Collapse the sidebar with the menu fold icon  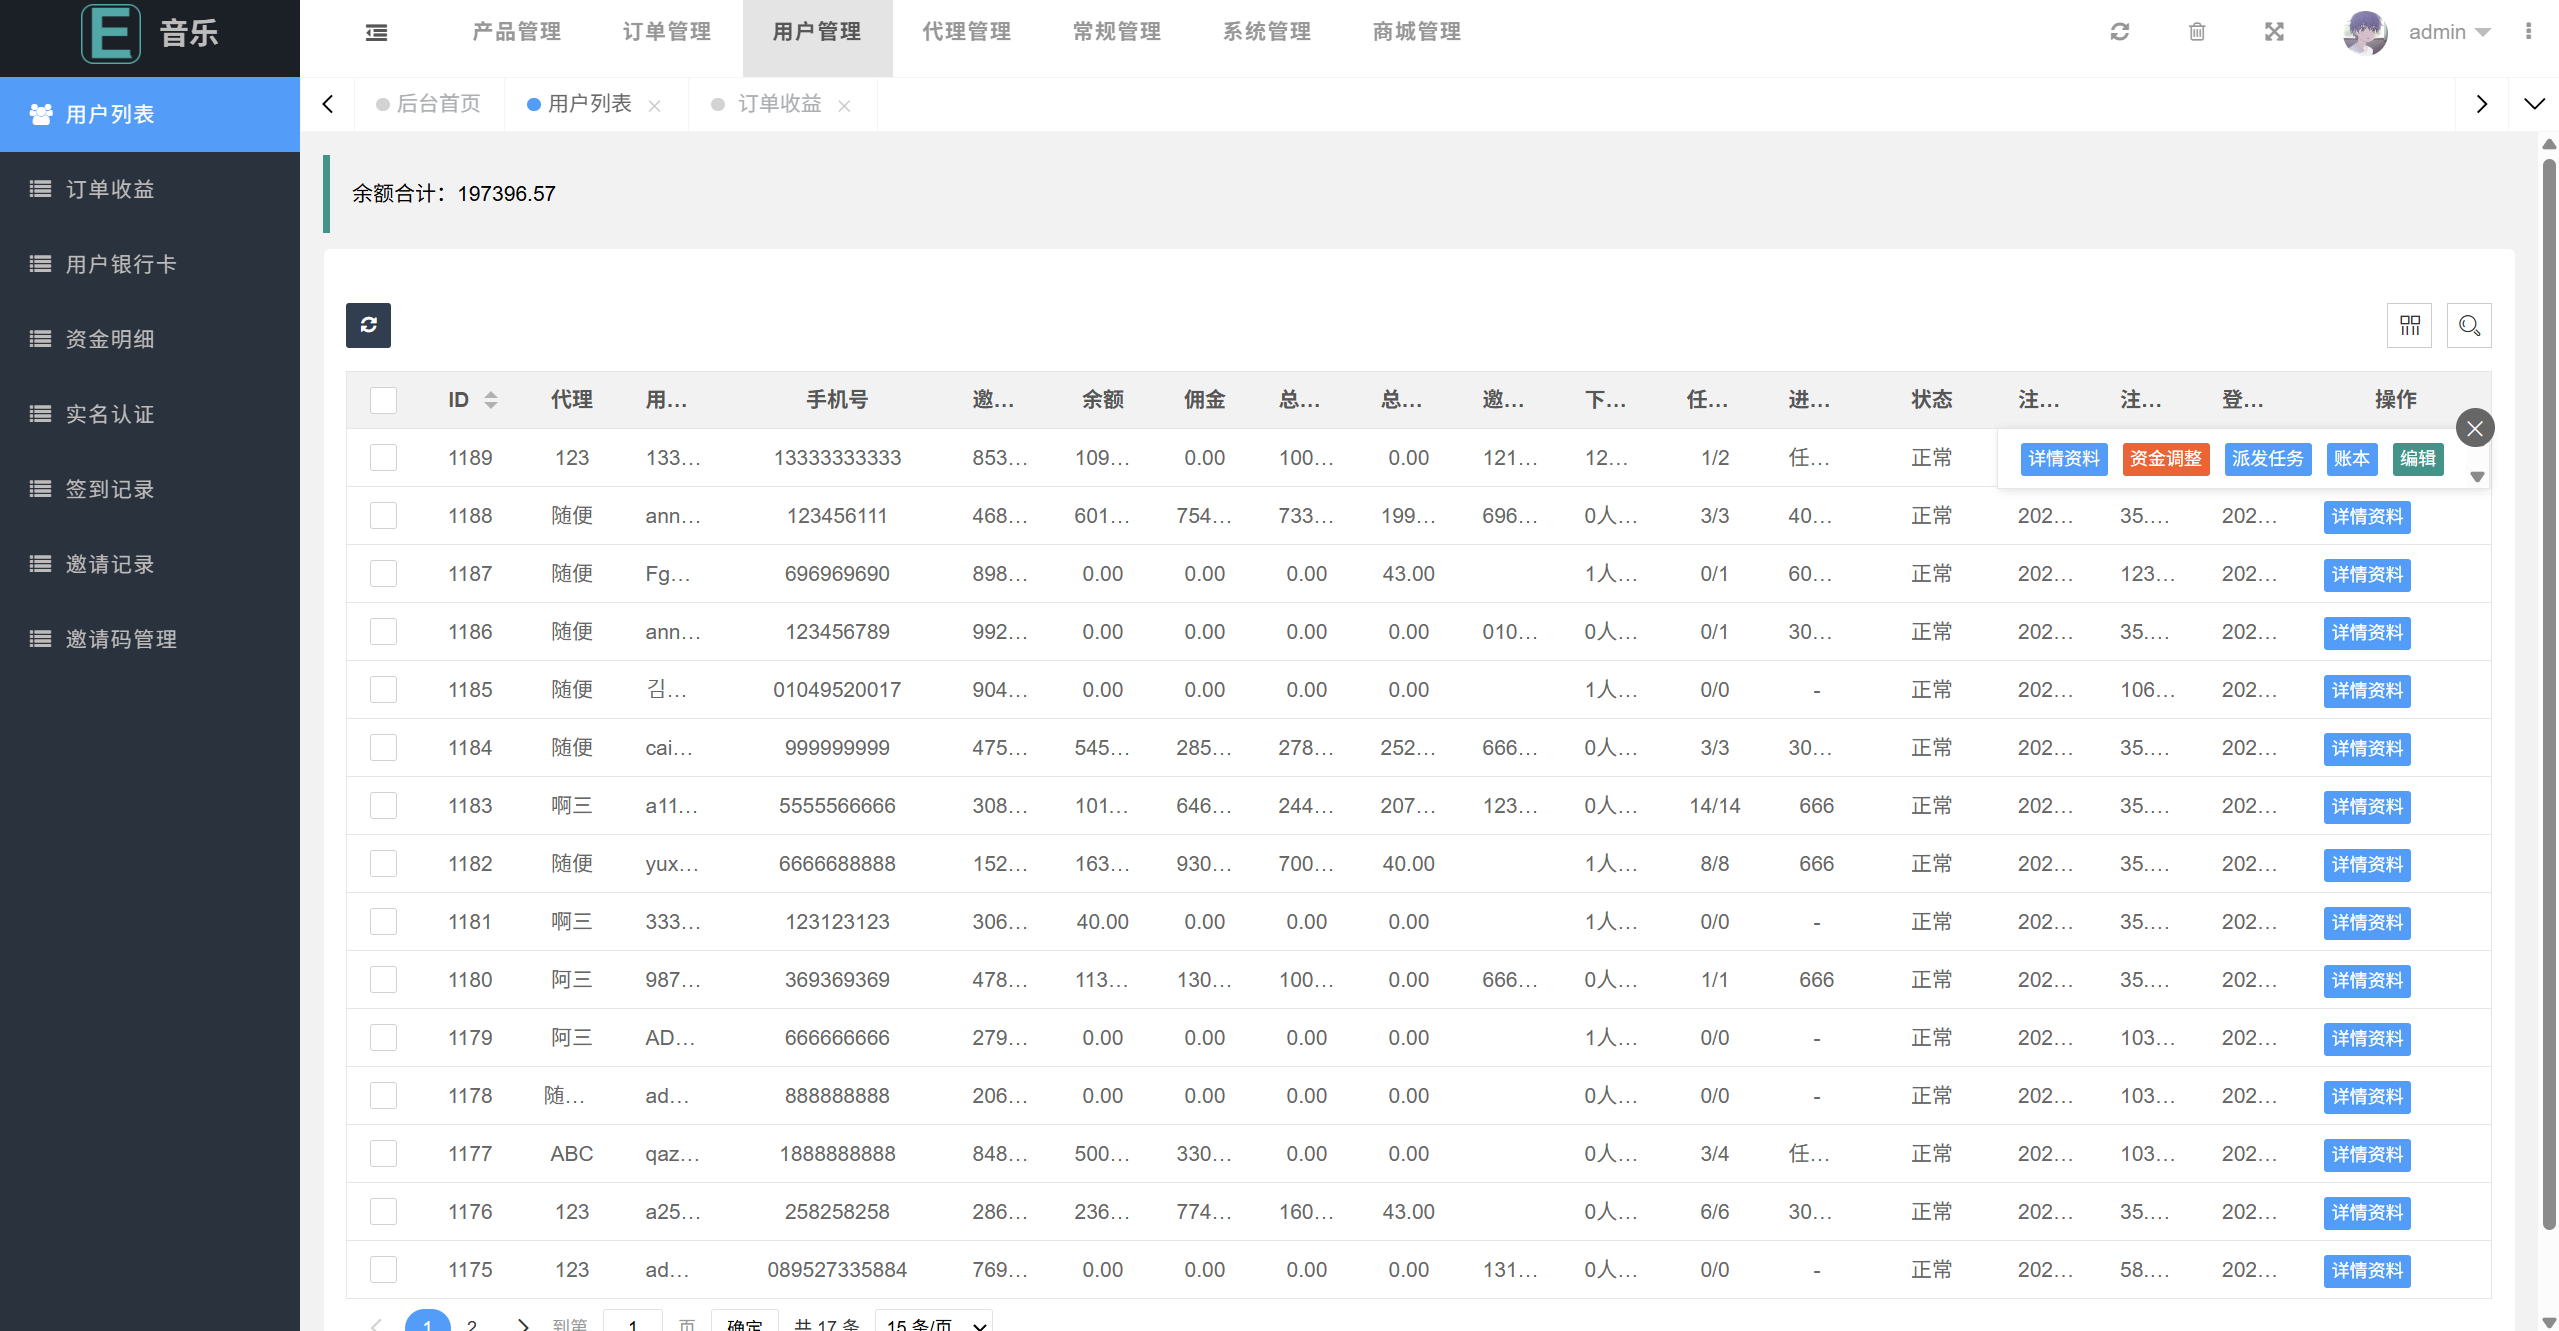(377, 33)
